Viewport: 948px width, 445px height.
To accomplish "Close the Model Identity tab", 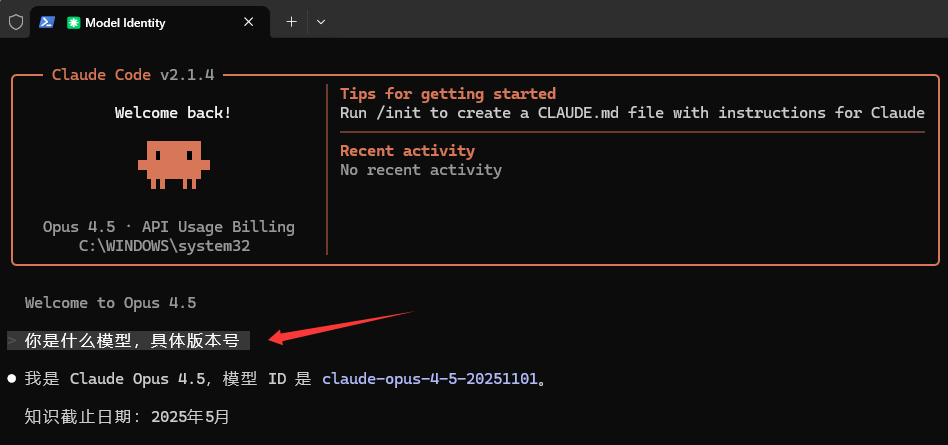I will pos(248,22).
